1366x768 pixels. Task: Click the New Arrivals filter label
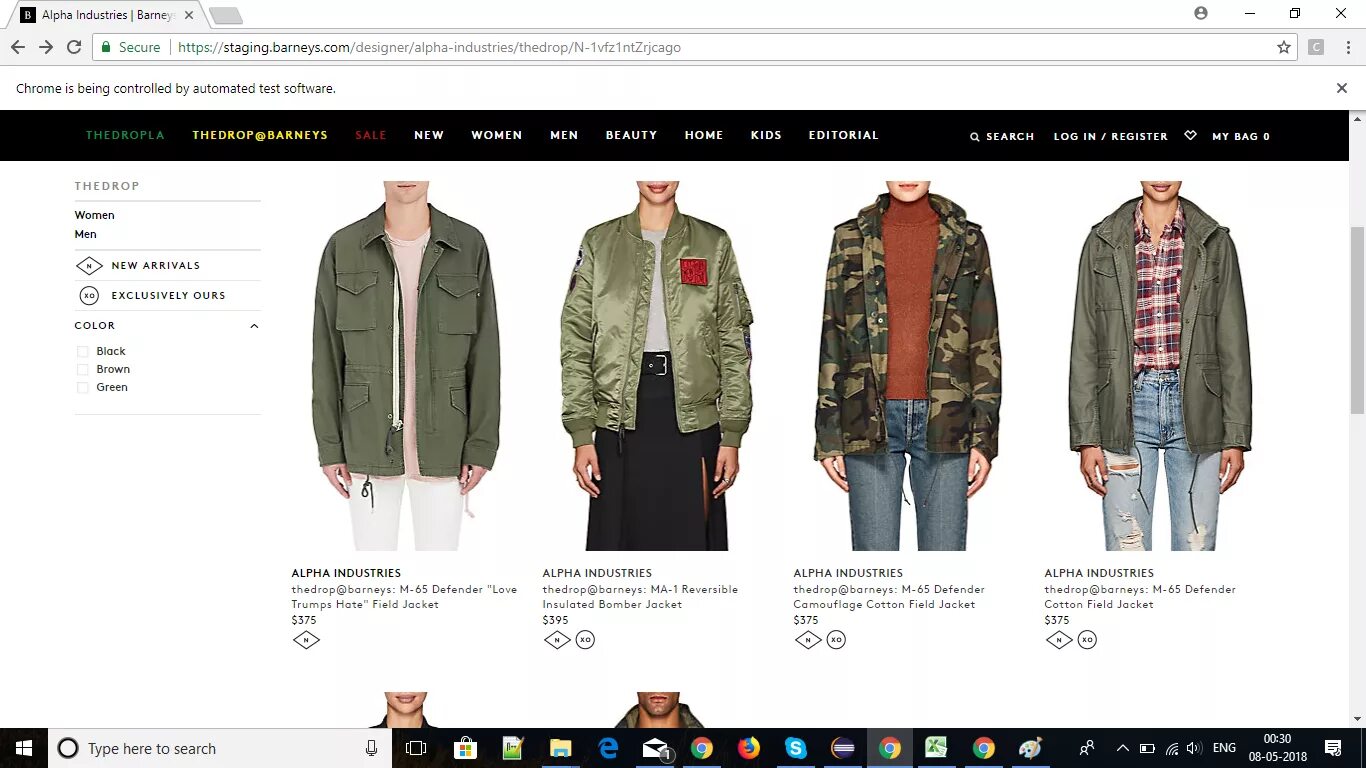156,265
